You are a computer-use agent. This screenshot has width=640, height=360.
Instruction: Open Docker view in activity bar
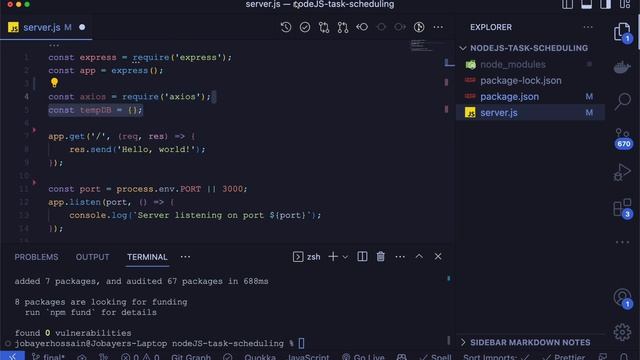(x=622, y=67)
